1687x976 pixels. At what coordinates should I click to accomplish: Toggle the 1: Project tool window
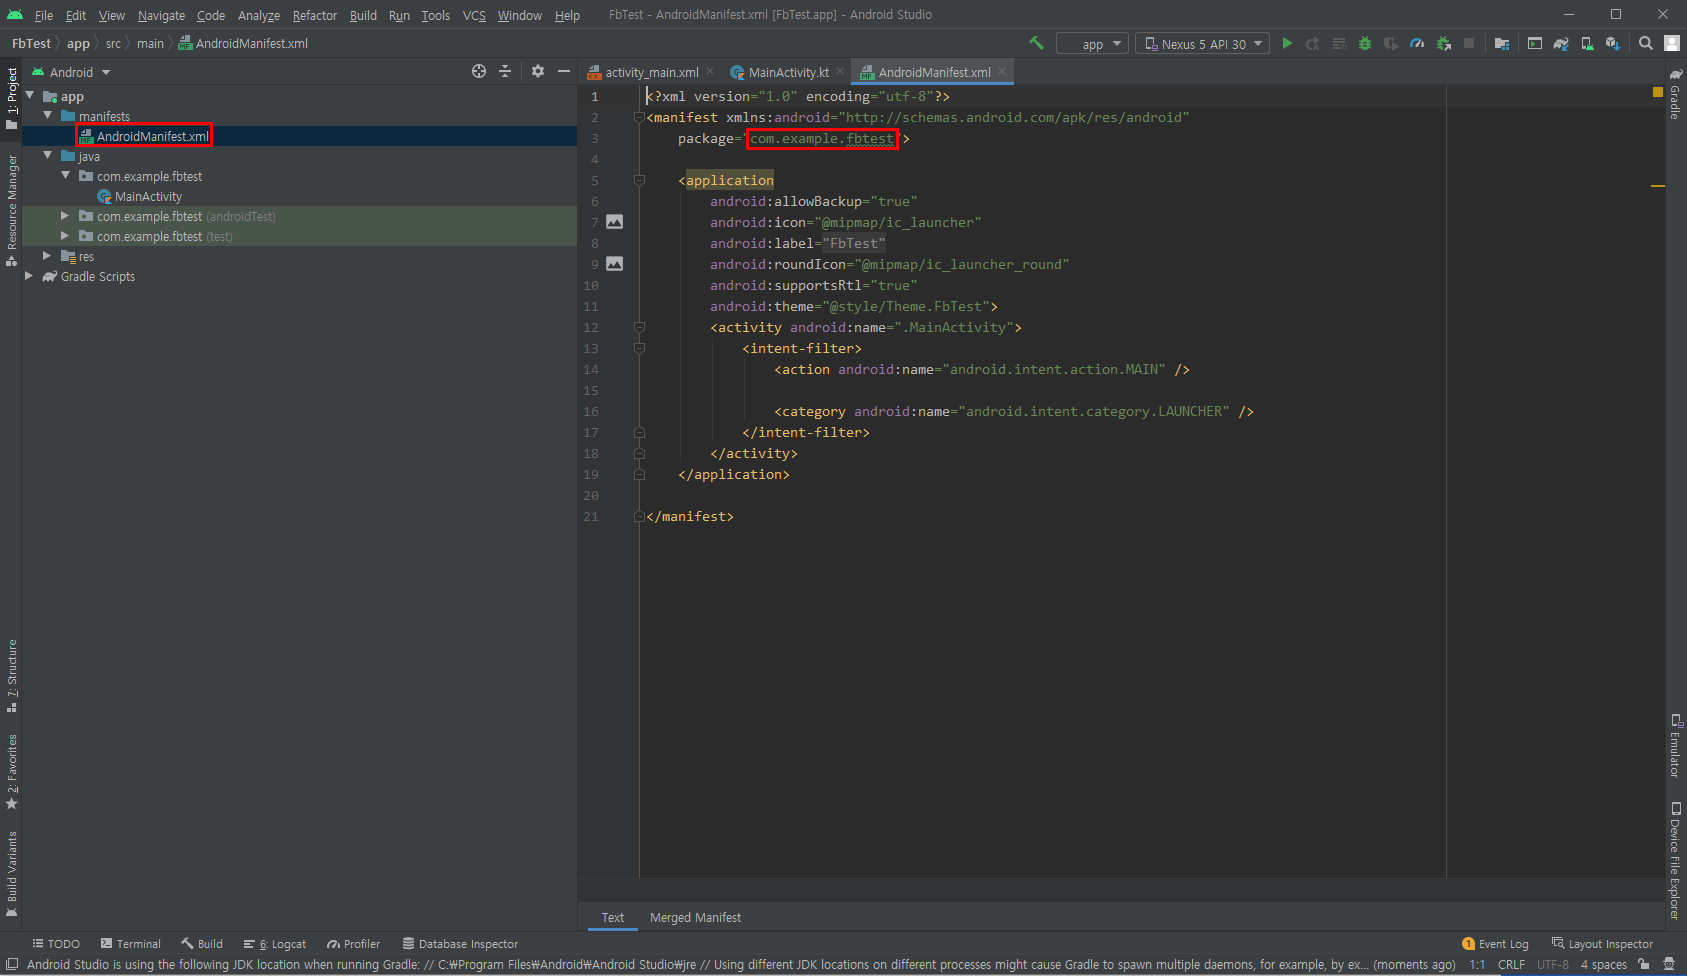click(x=12, y=98)
